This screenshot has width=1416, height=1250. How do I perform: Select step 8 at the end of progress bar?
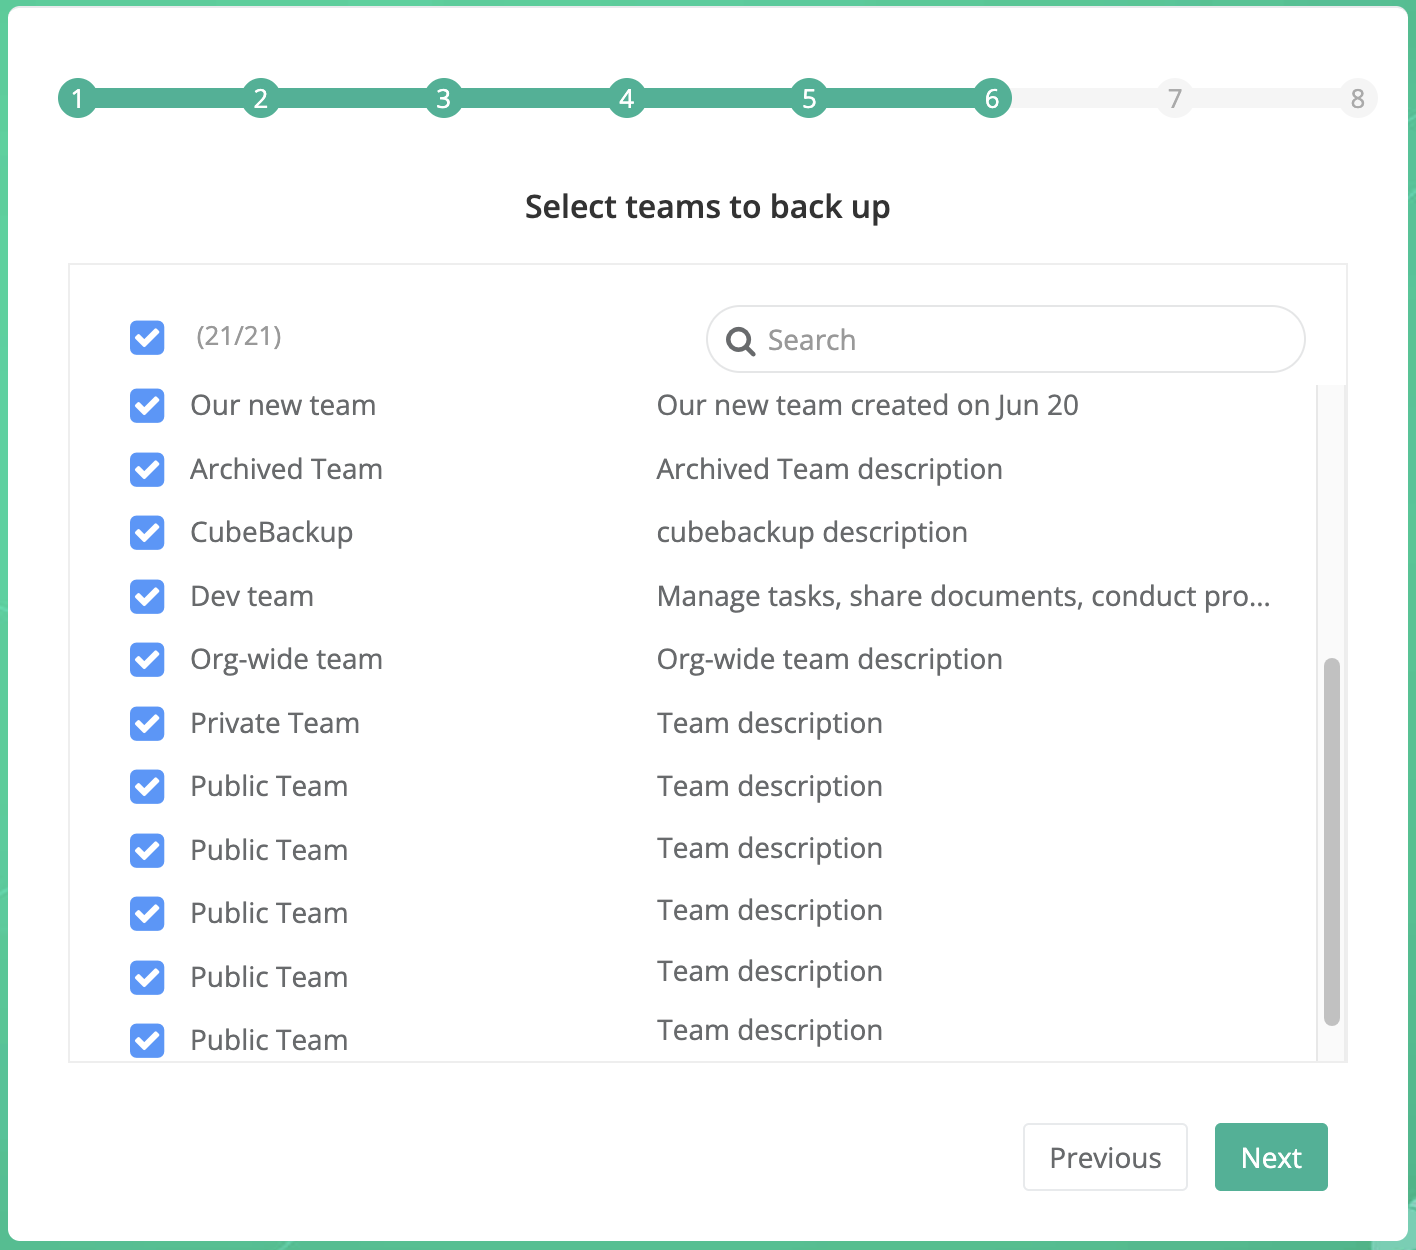click(x=1357, y=98)
